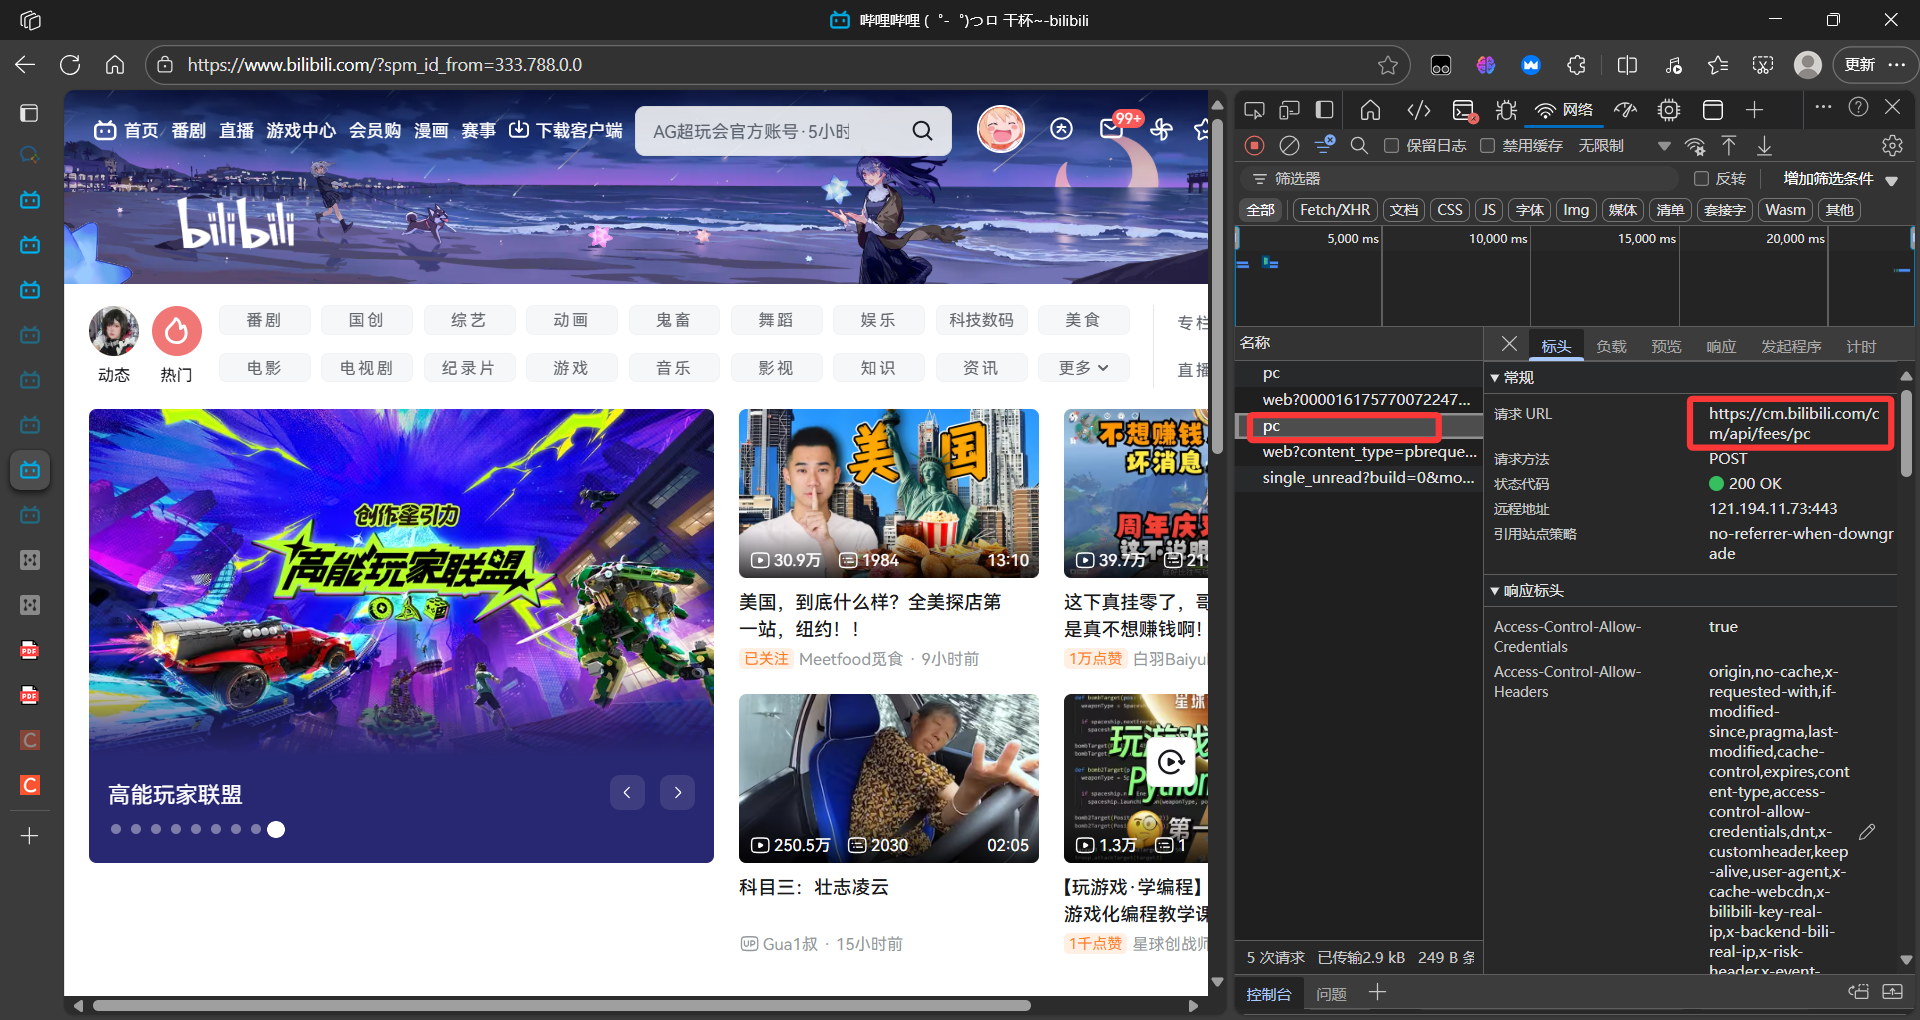Image resolution: width=1920 pixels, height=1020 pixels.
Task: Select the single_unread?build request row
Action: tap(1359, 478)
